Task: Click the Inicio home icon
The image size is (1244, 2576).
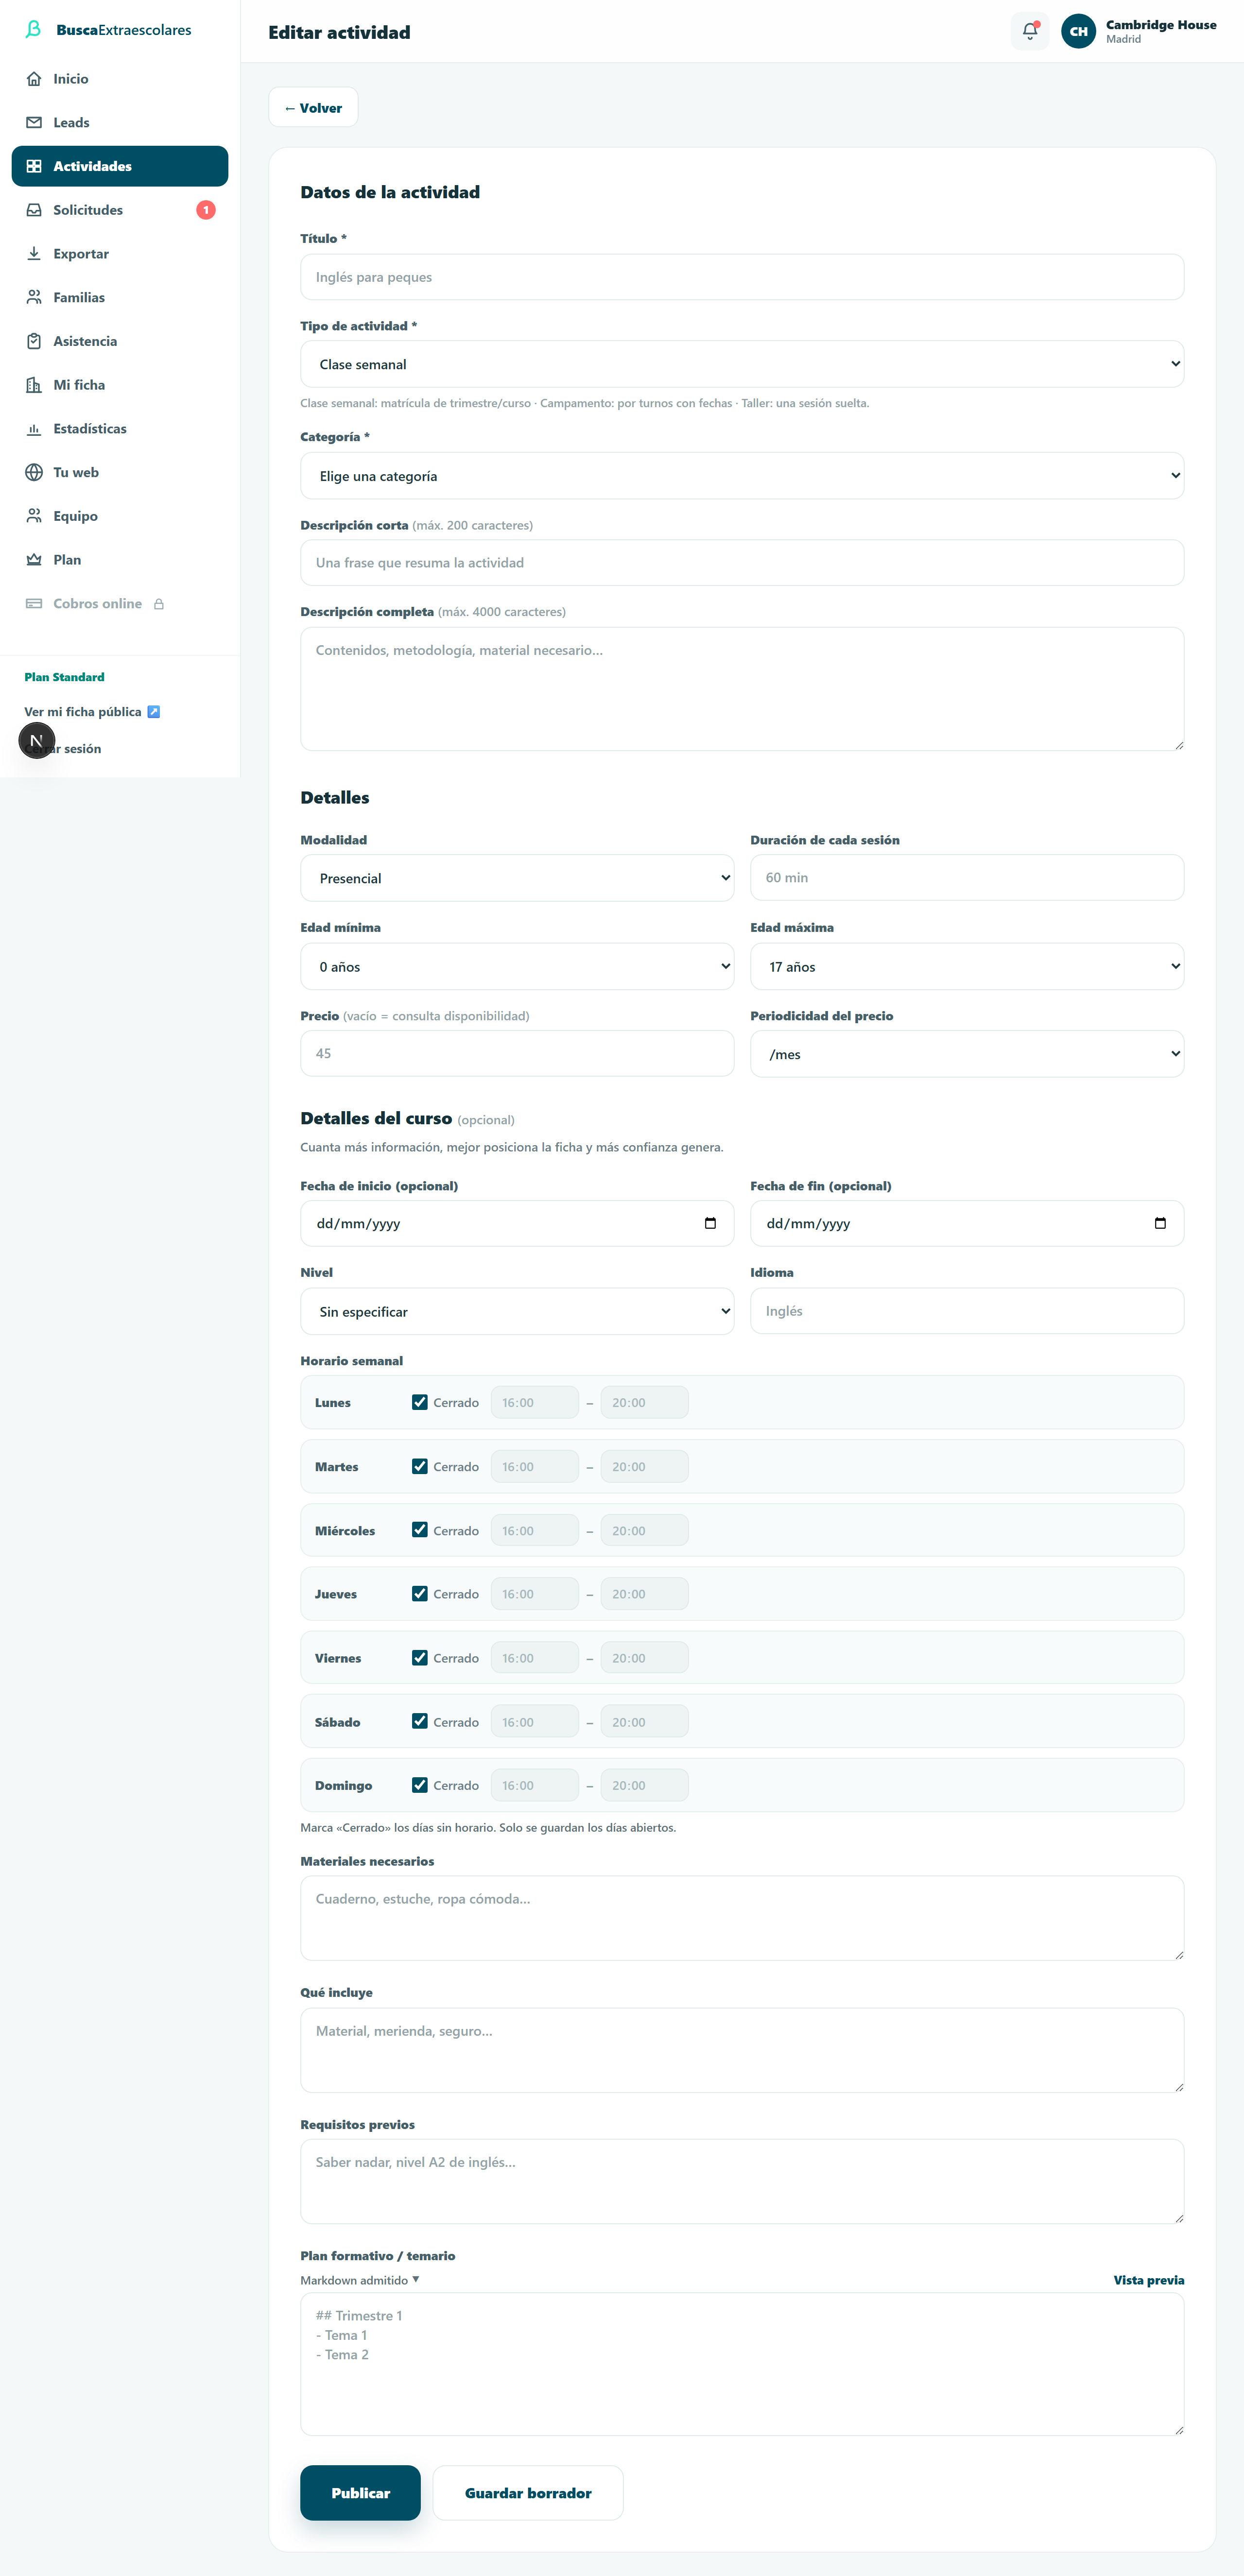Action: click(x=34, y=79)
